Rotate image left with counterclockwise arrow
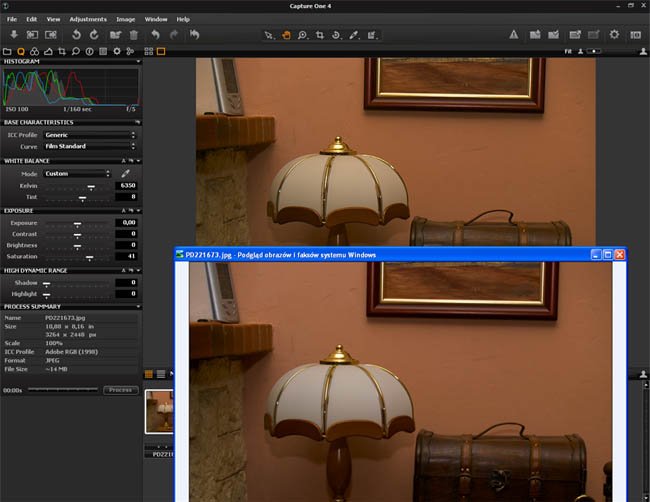Viewport: 650px width, 502px height. (75, 35)
